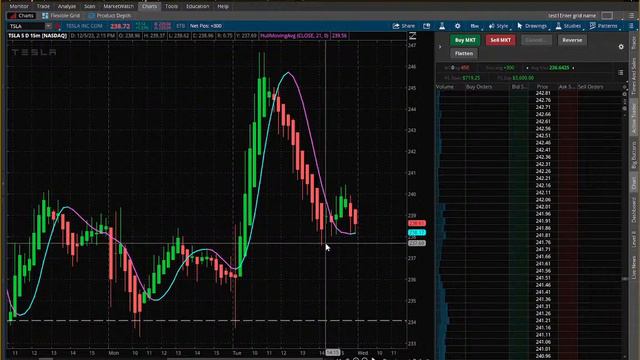The width and height of the screenshot is (640, 360).
Task: Click the Net Pos +300 indicator
Action: click(x=206, y=26)
